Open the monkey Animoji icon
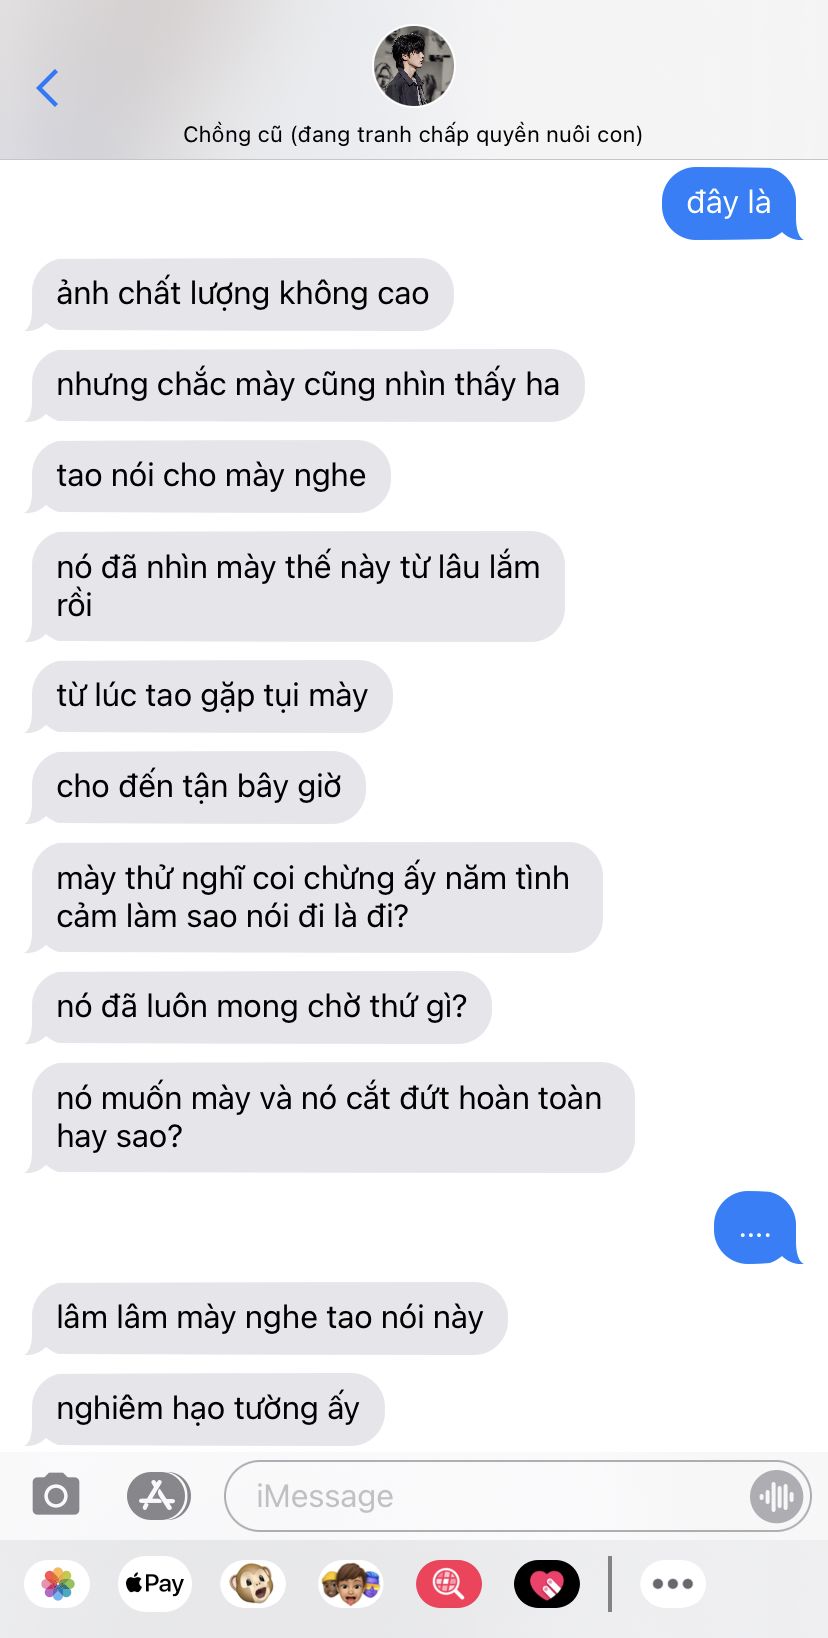828x1638 pixels. 253,1583
